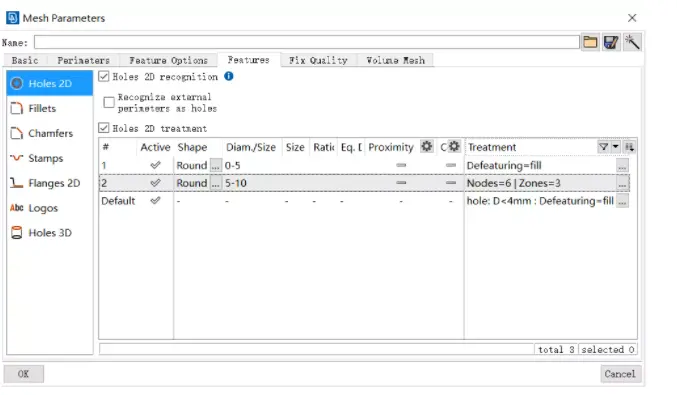Select Flanges 2D in the feature list
The image size is (677, 395).
click(50, 183)
